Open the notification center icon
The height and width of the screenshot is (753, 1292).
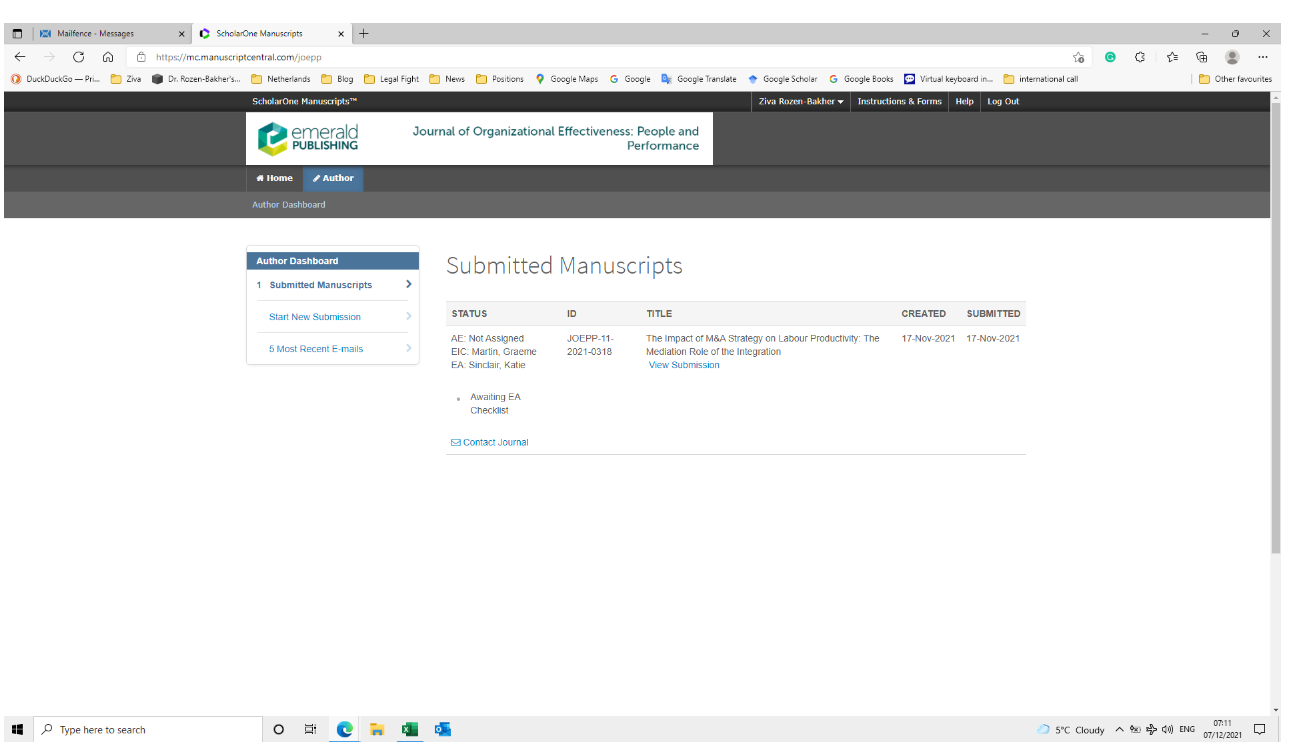point(1260,729)
